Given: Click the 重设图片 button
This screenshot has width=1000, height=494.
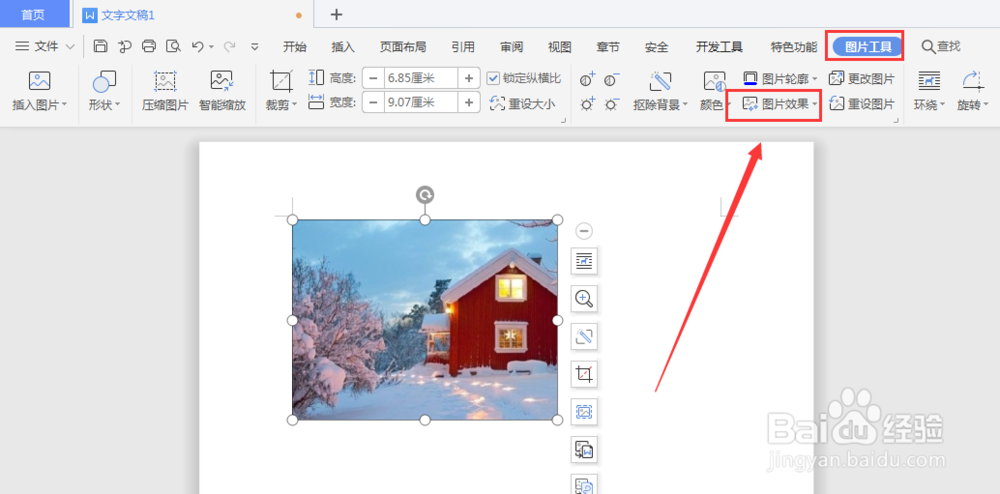Looking at the screenshot, I should [x=862, y=103].
